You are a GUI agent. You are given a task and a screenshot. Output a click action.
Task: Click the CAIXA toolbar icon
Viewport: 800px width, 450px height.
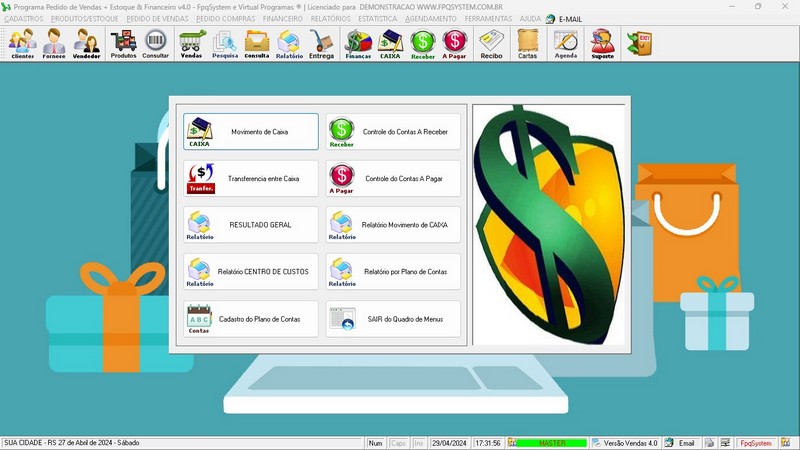click(390, 44)
